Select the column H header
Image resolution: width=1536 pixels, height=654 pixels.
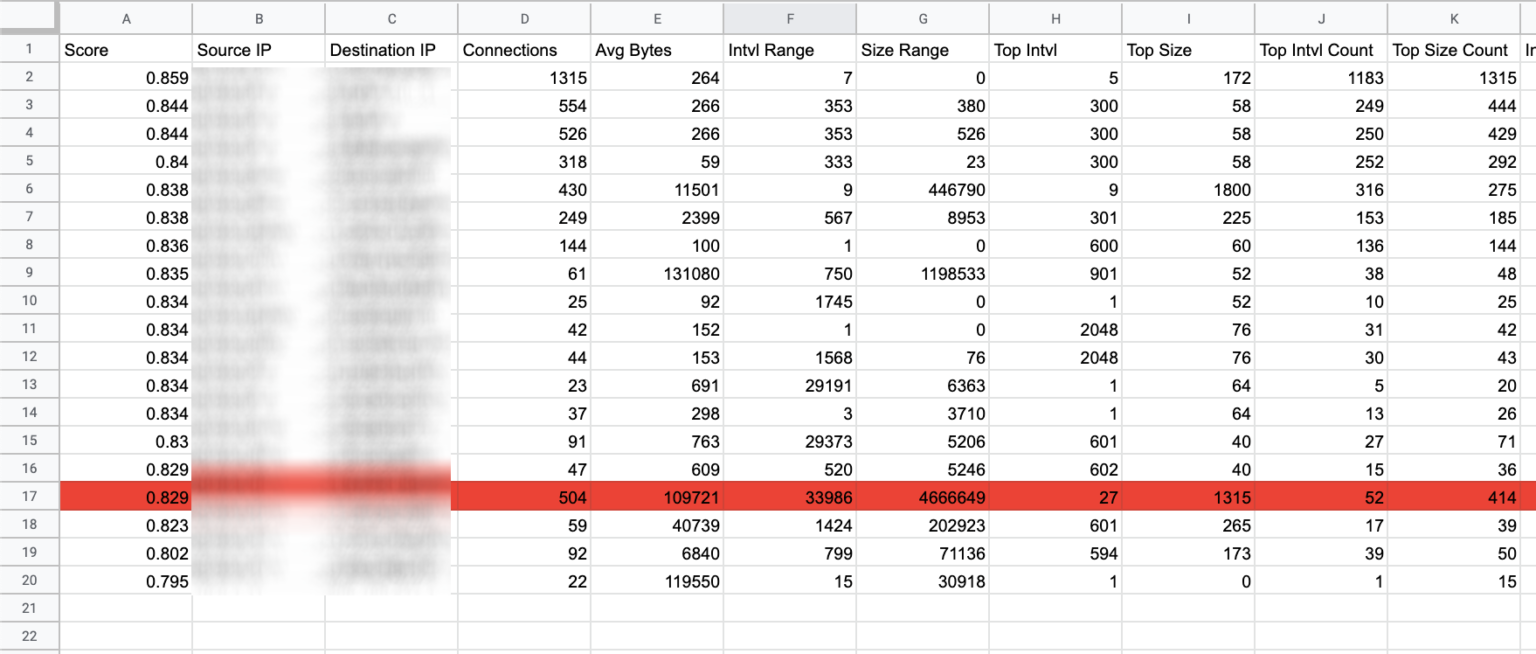click(x=1055, y=18)
